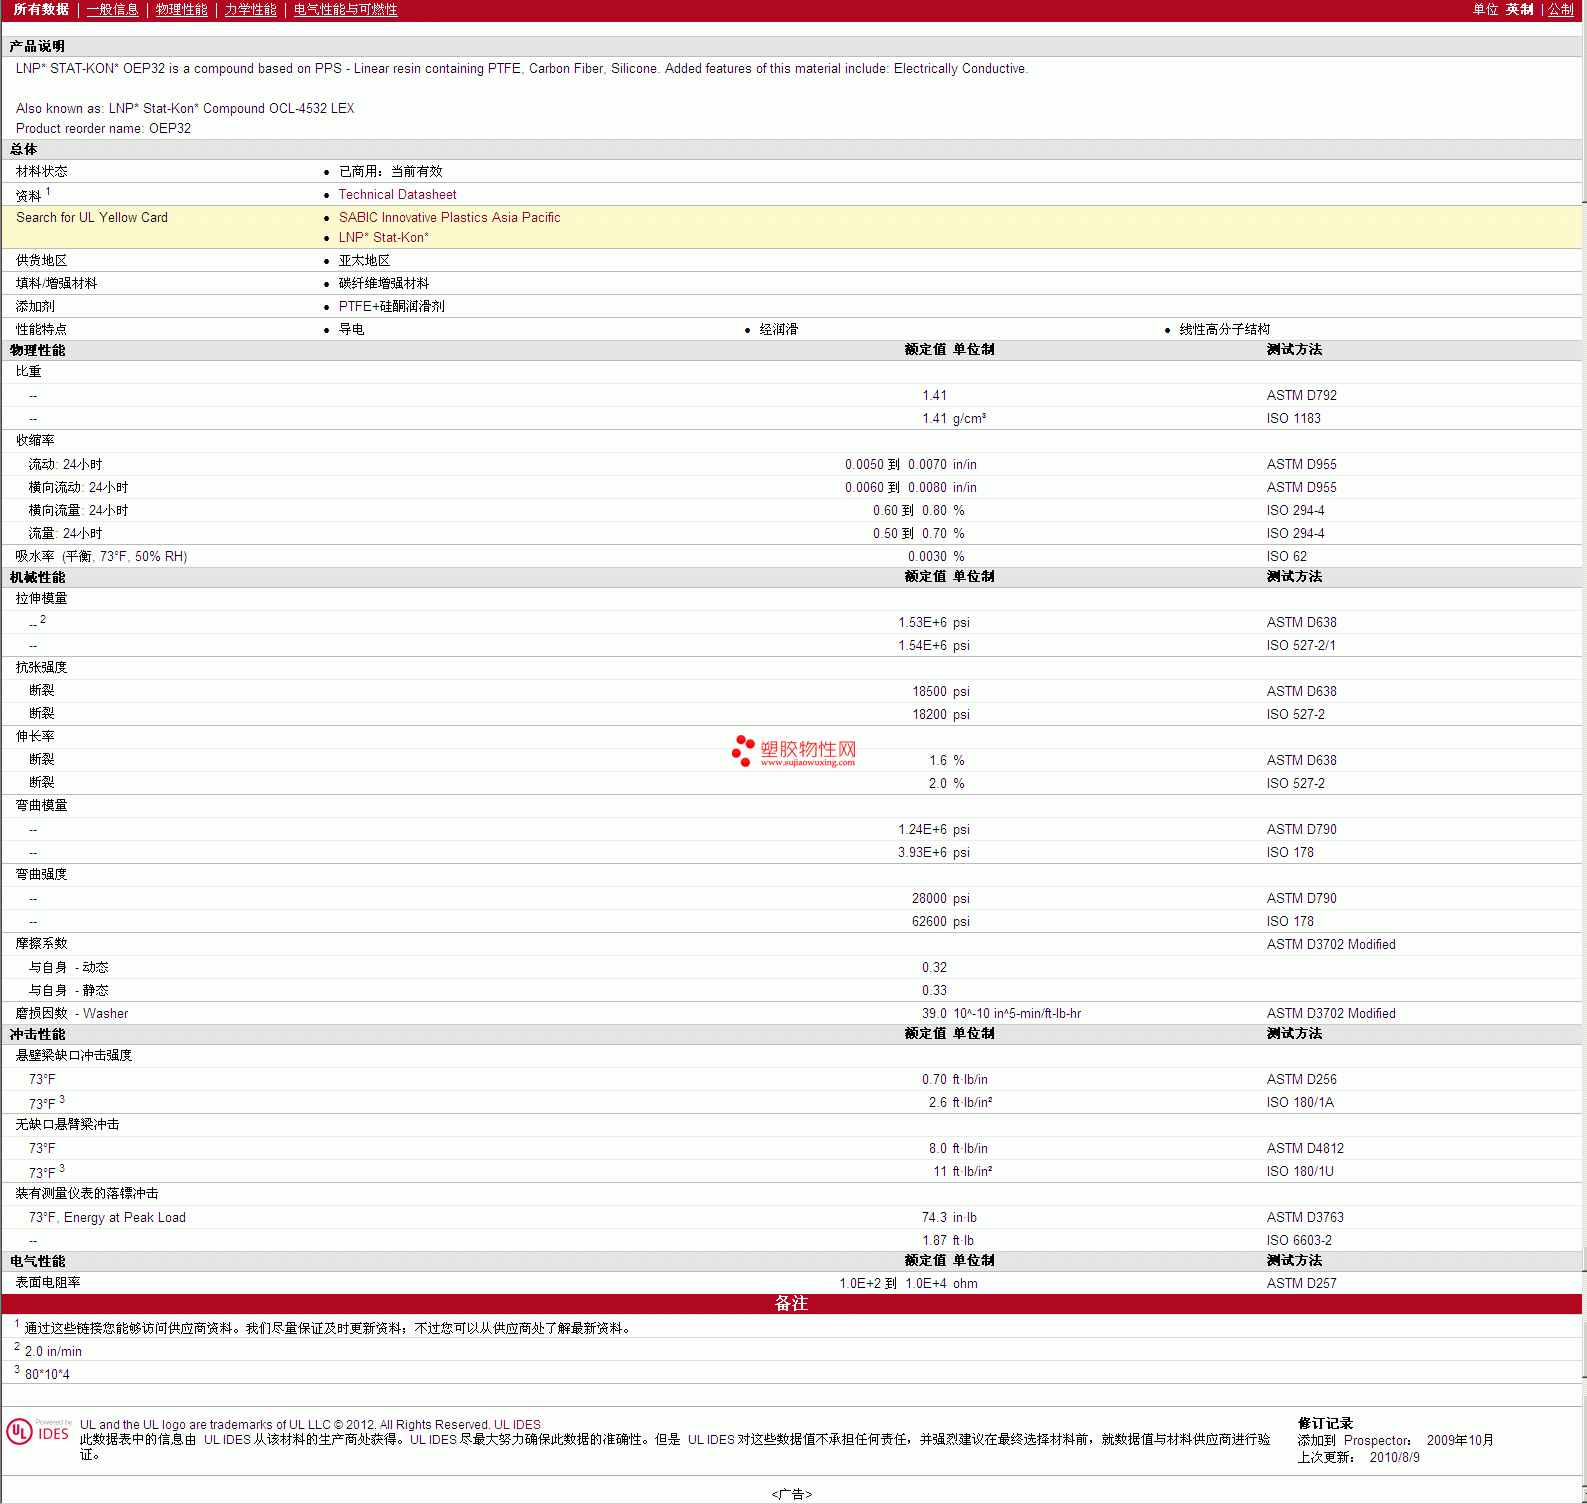The width and height of the screenshot is (1587, 1504).
Task: Click the 吸水率 row label
Action: click(x=101, y=557)
